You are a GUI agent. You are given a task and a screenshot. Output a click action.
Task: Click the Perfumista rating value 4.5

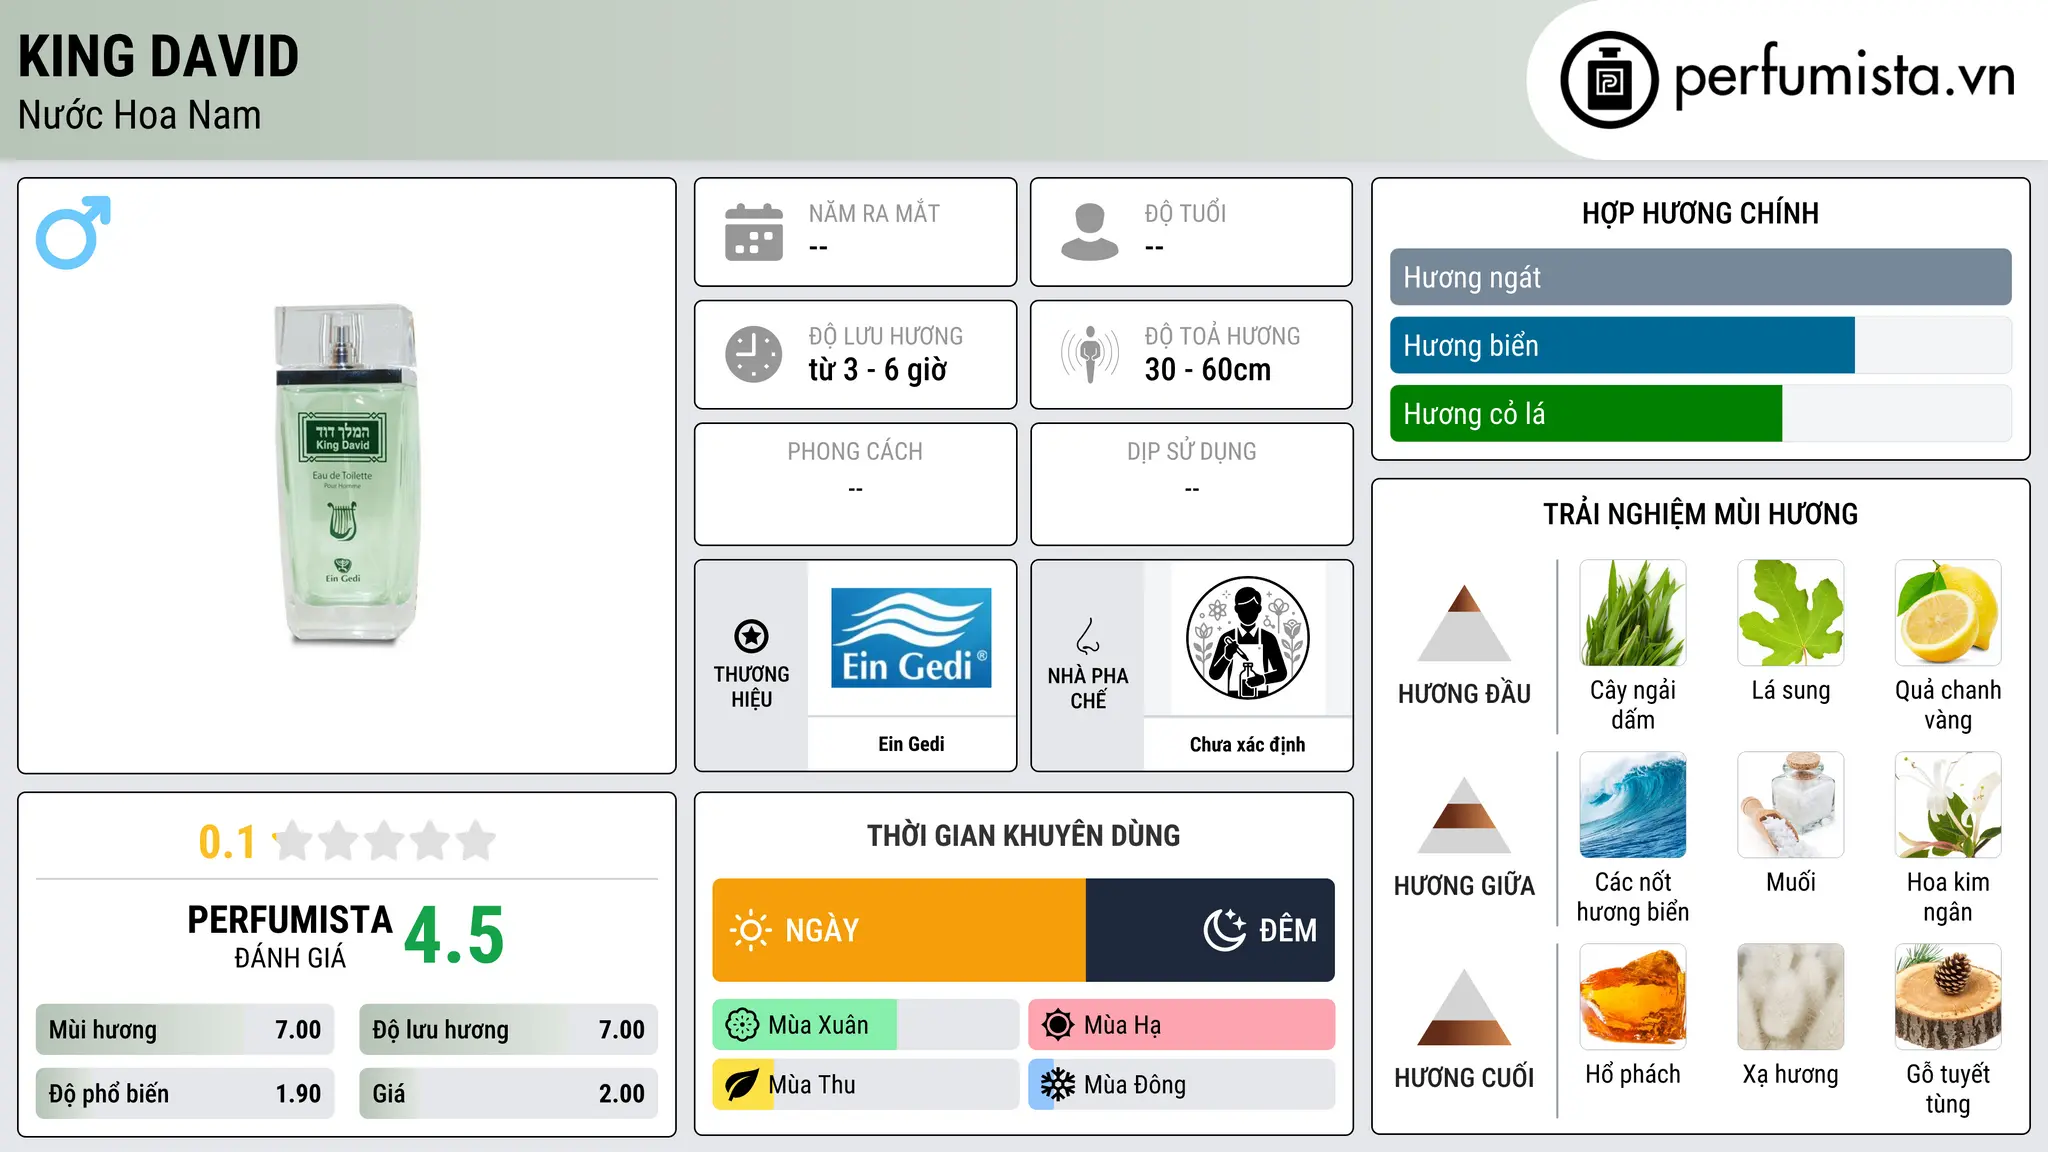click(x=454, y=936)
